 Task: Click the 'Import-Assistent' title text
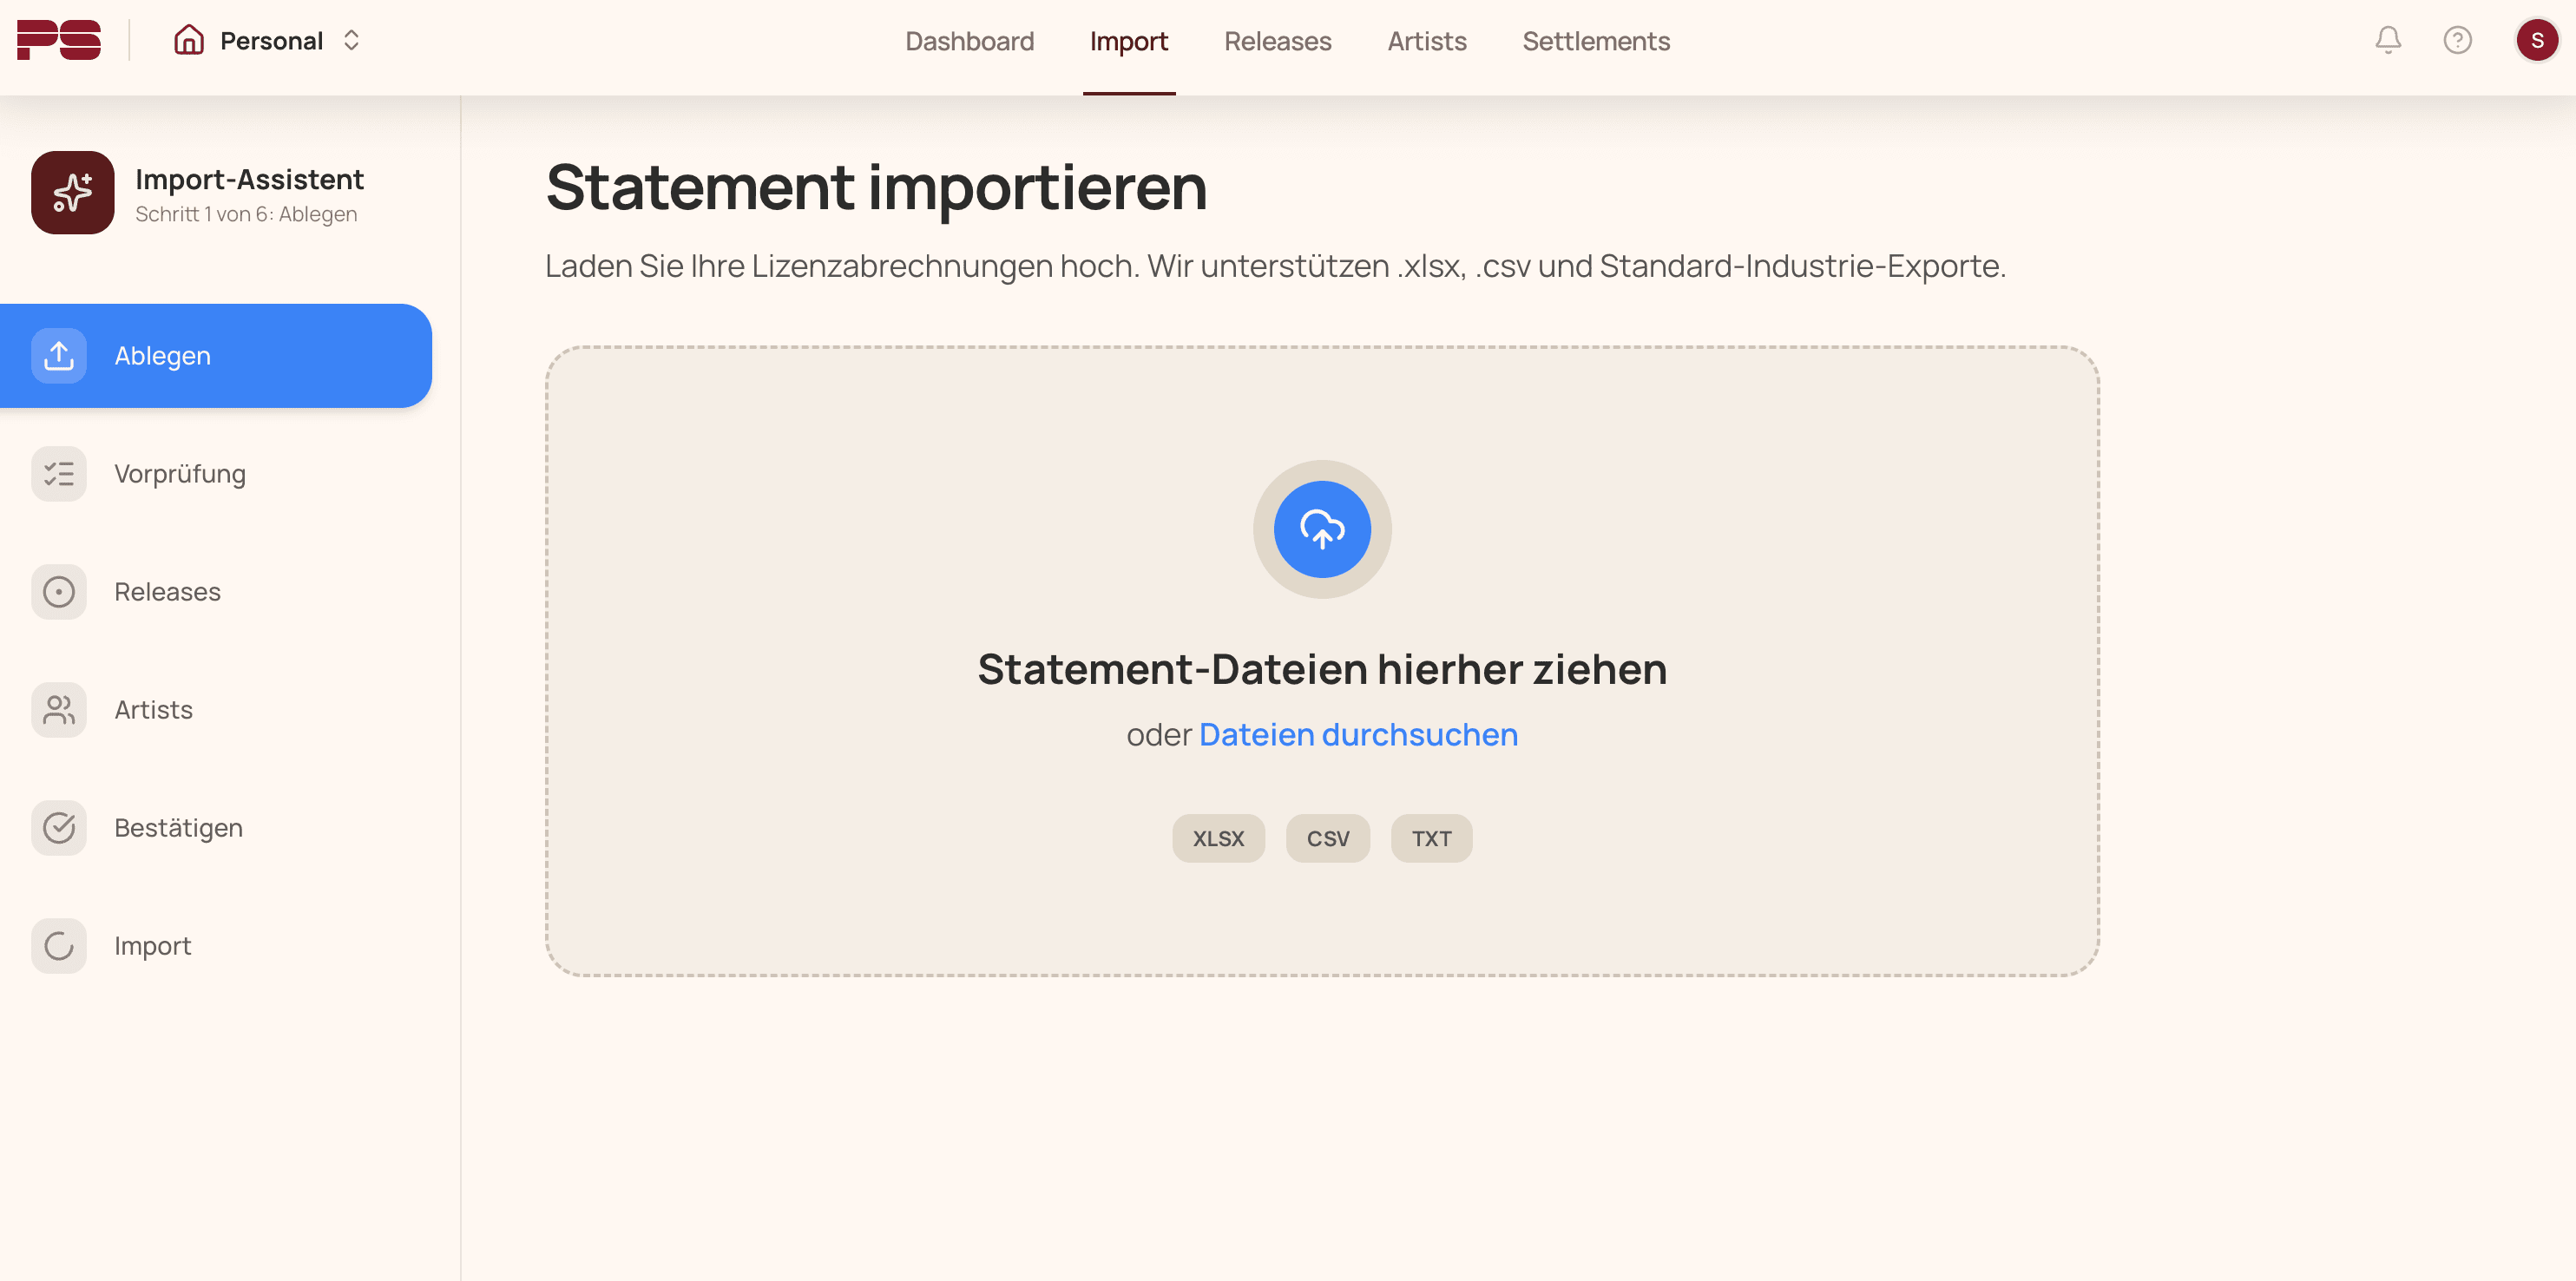coord(249,179)
